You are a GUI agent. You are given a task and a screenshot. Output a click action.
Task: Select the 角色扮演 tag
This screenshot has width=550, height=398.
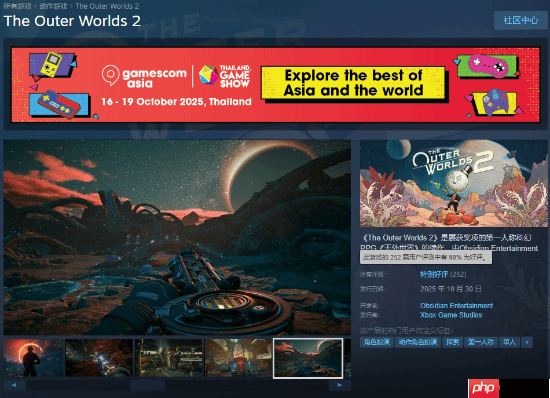point(377,342)
